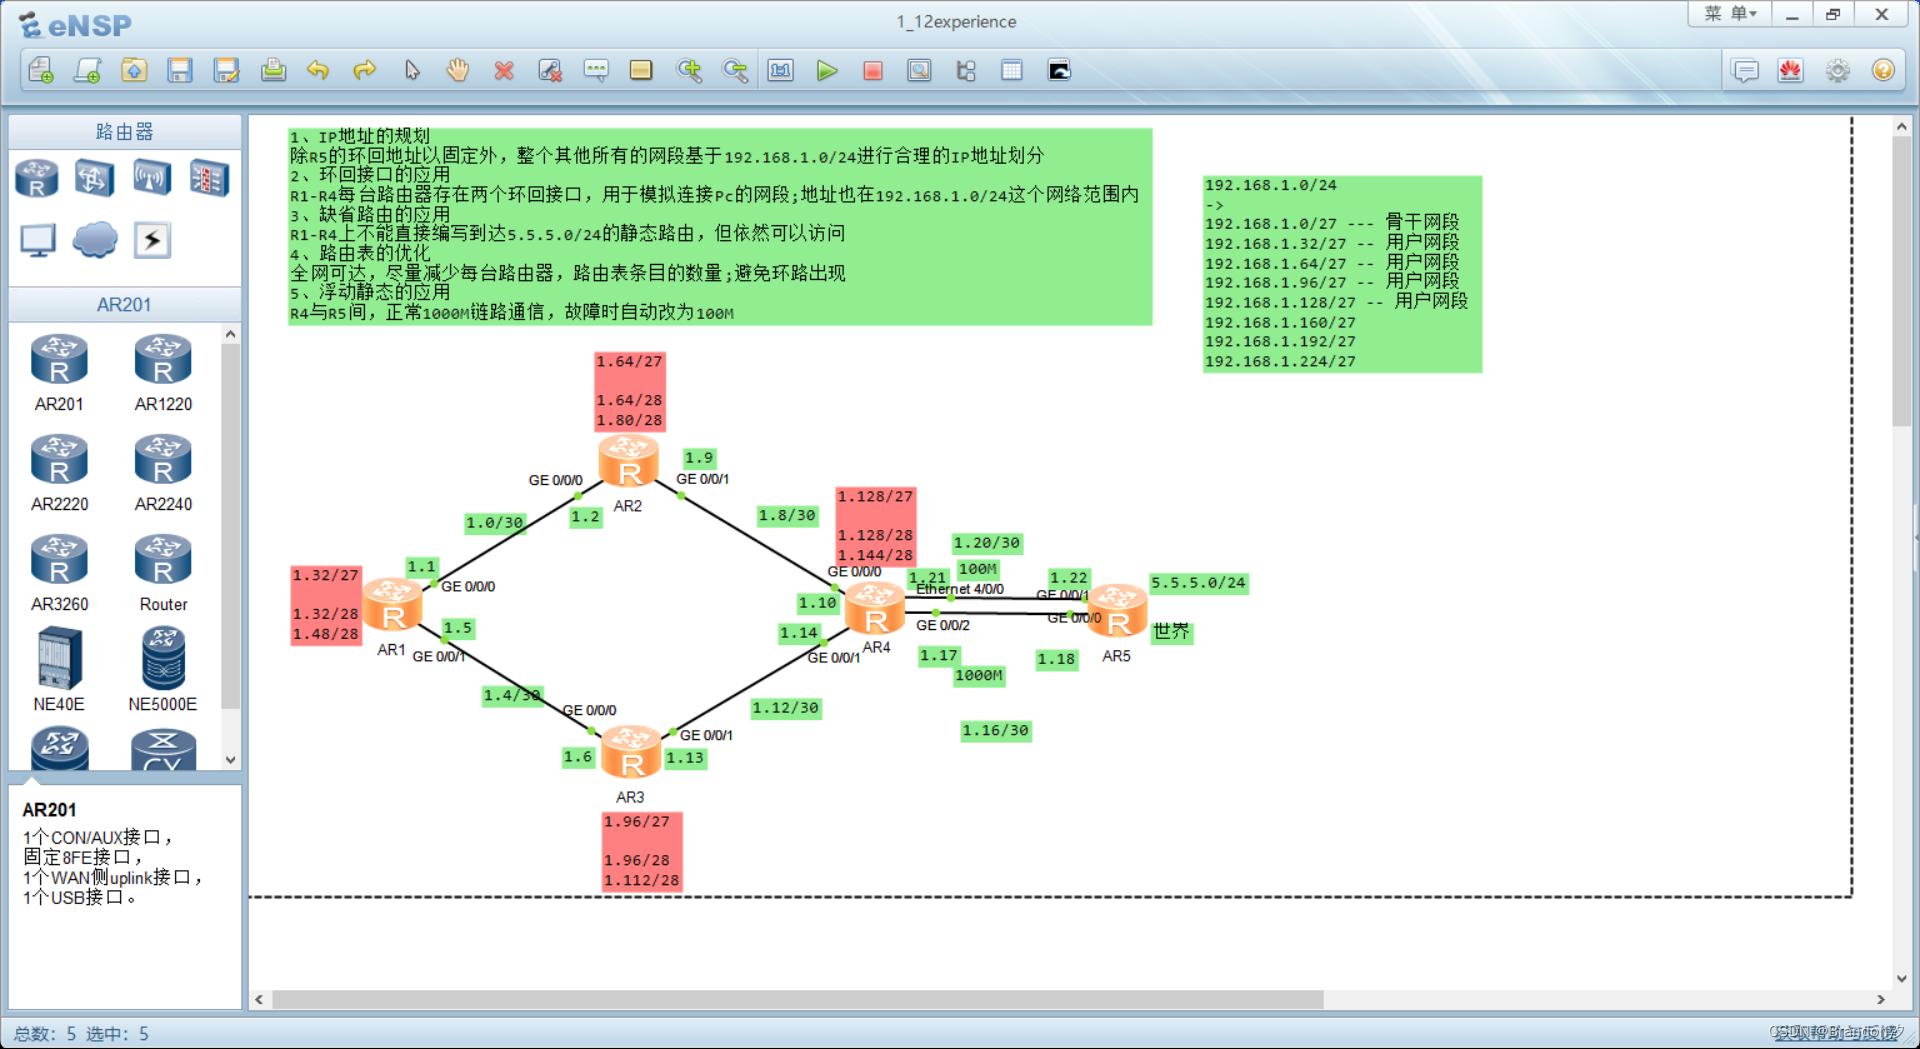Pick the AR201 router model
Image resolution: width=1920 pixels, height=1049 pixels.
click(59, 373)
